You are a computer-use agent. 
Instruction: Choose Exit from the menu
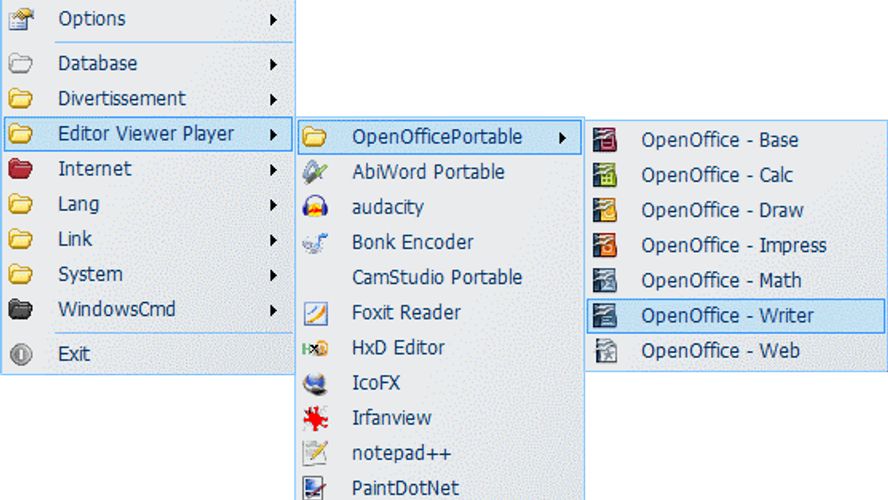tap(148, 354)
